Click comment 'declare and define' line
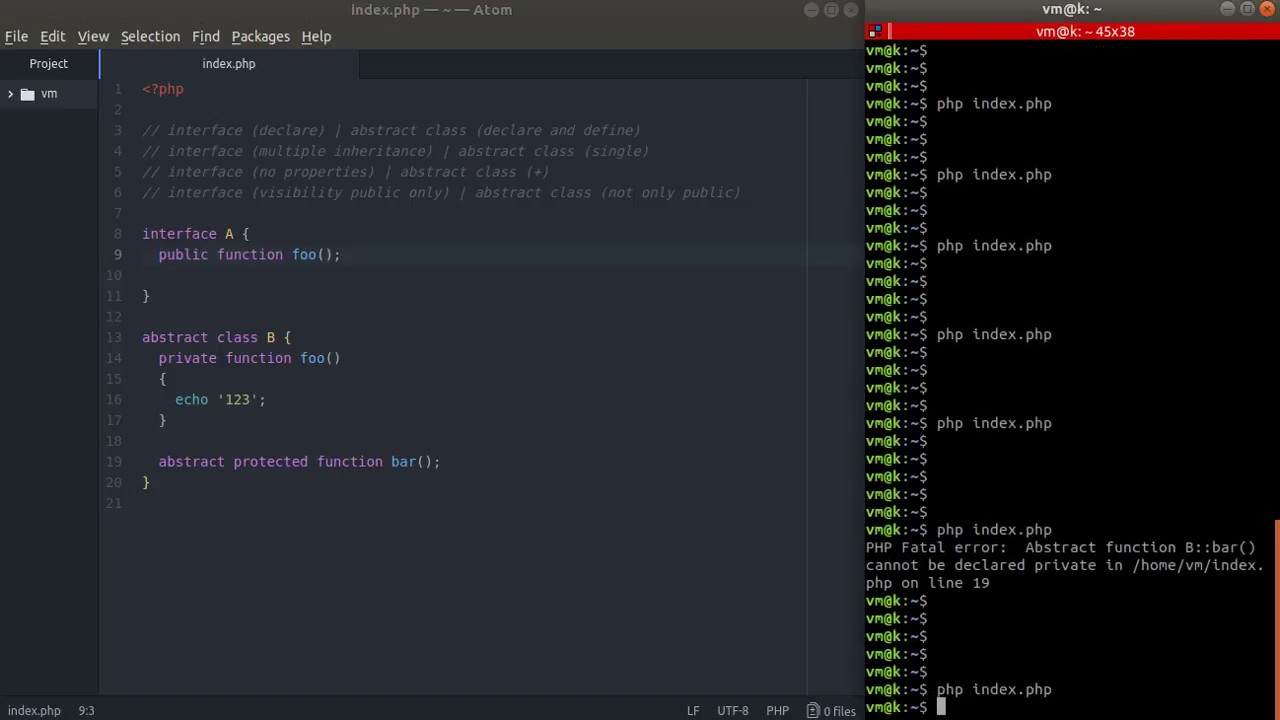This screenshot has width=1280, height=720. (x=391, y=130)
